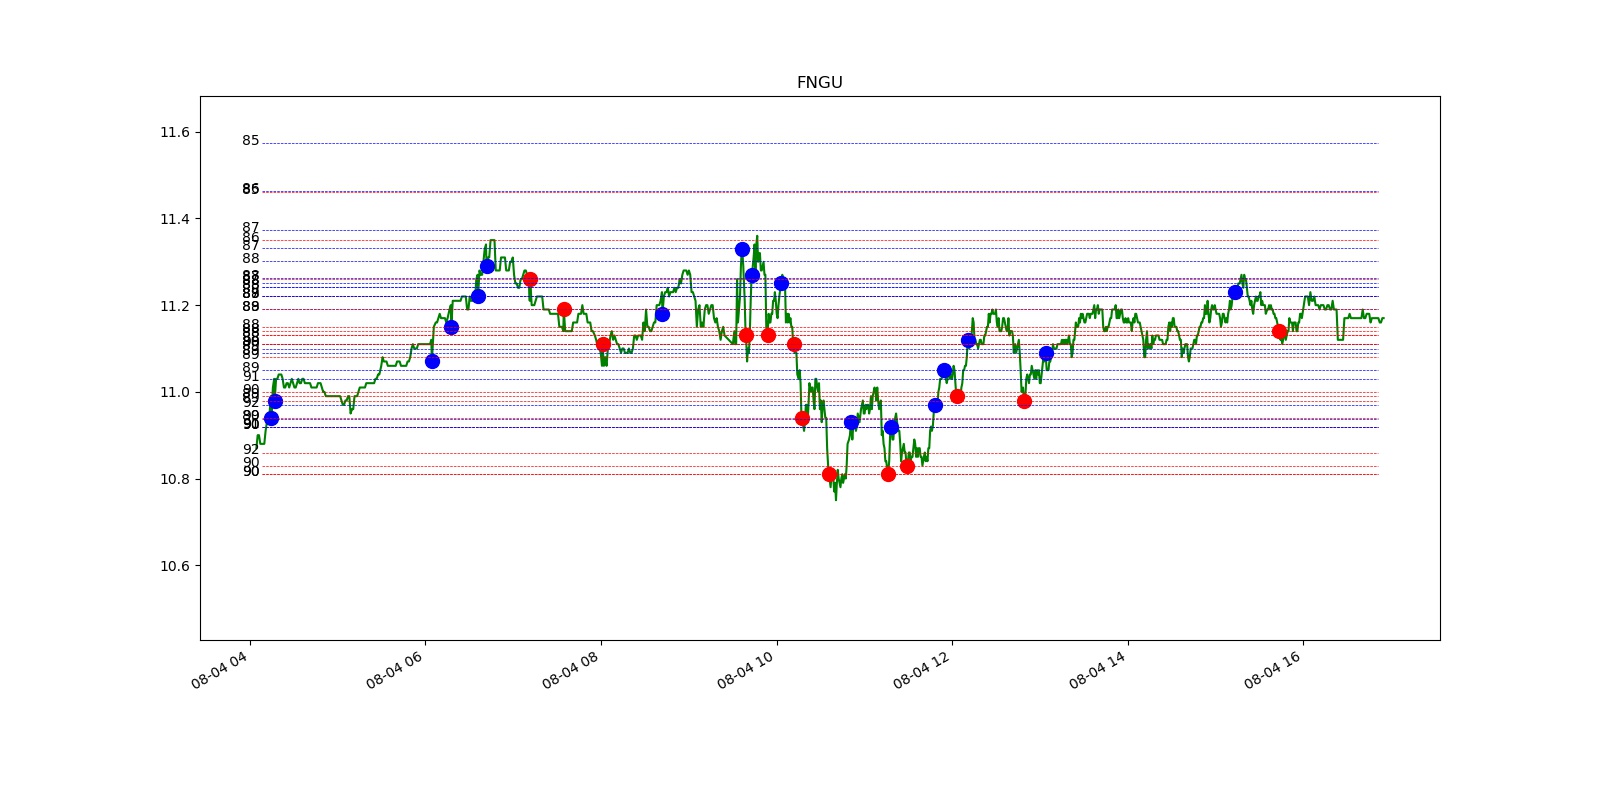Select the last red marker before 16:00

[x=1279, y=331]
